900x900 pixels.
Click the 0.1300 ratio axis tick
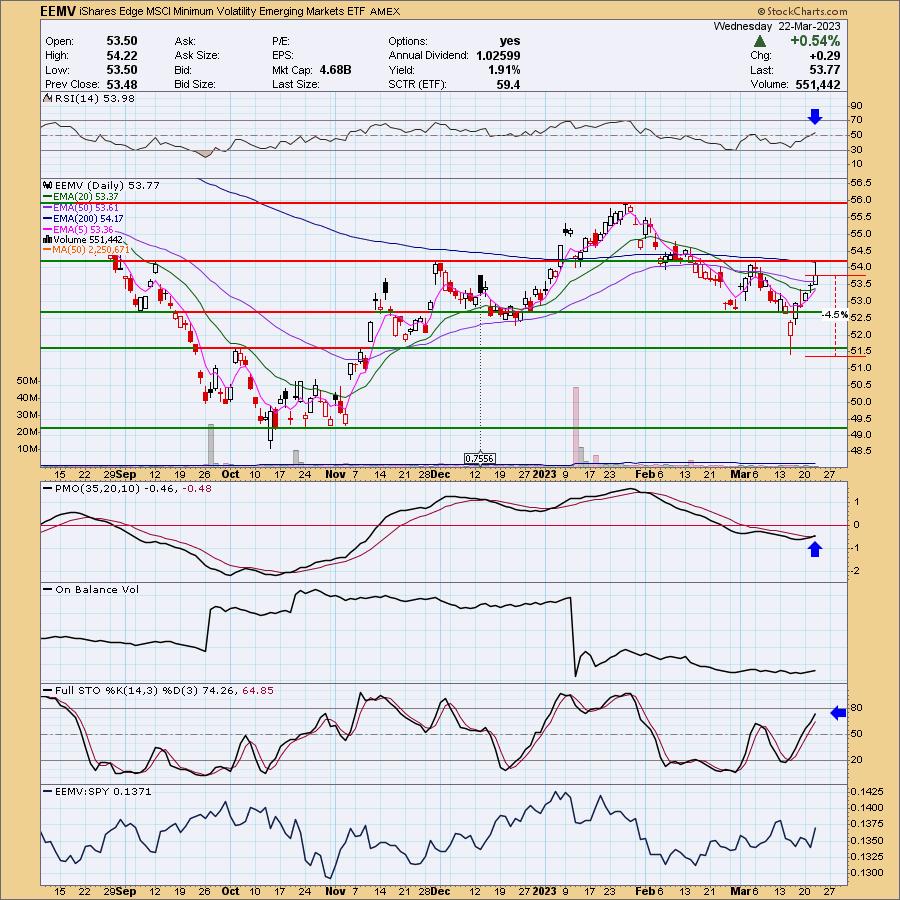pos(867,872)
